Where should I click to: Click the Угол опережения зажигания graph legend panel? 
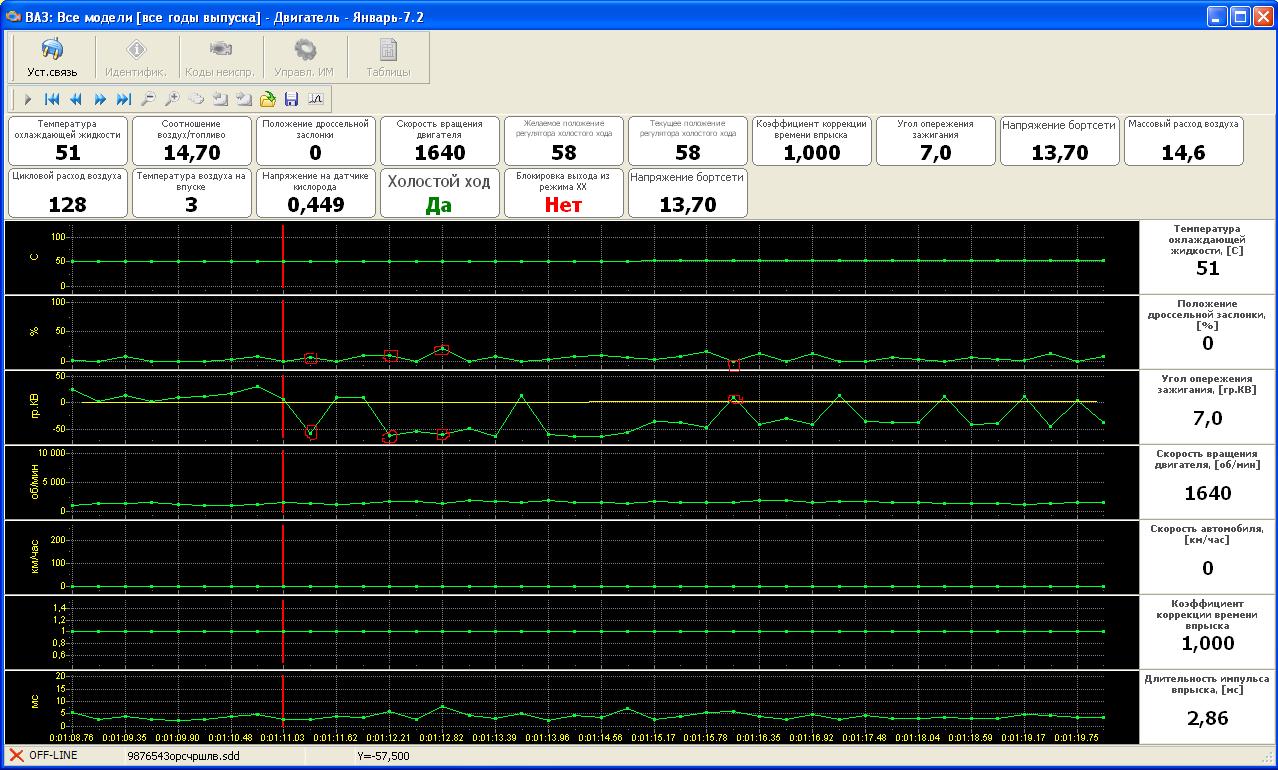point(1207,408)
